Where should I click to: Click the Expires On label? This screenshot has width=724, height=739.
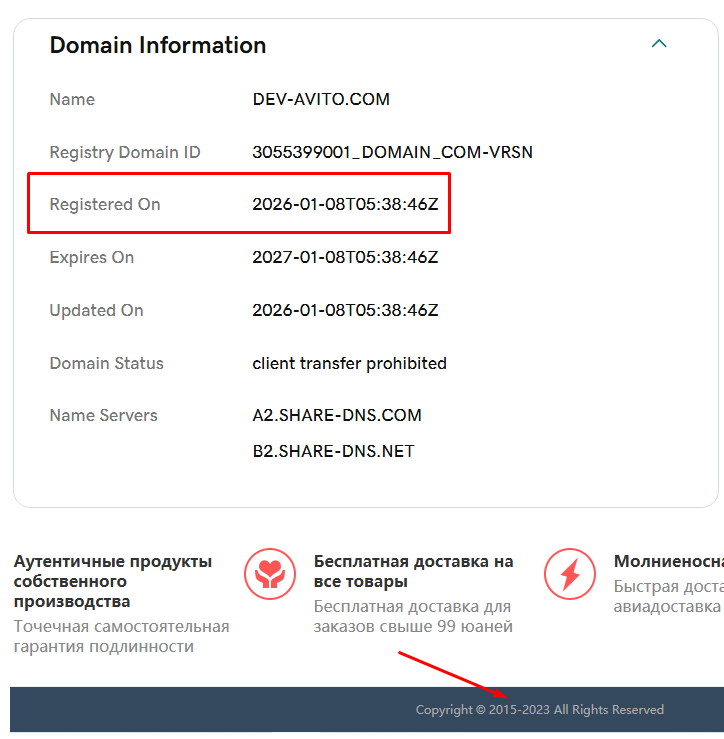click(92, 257)
